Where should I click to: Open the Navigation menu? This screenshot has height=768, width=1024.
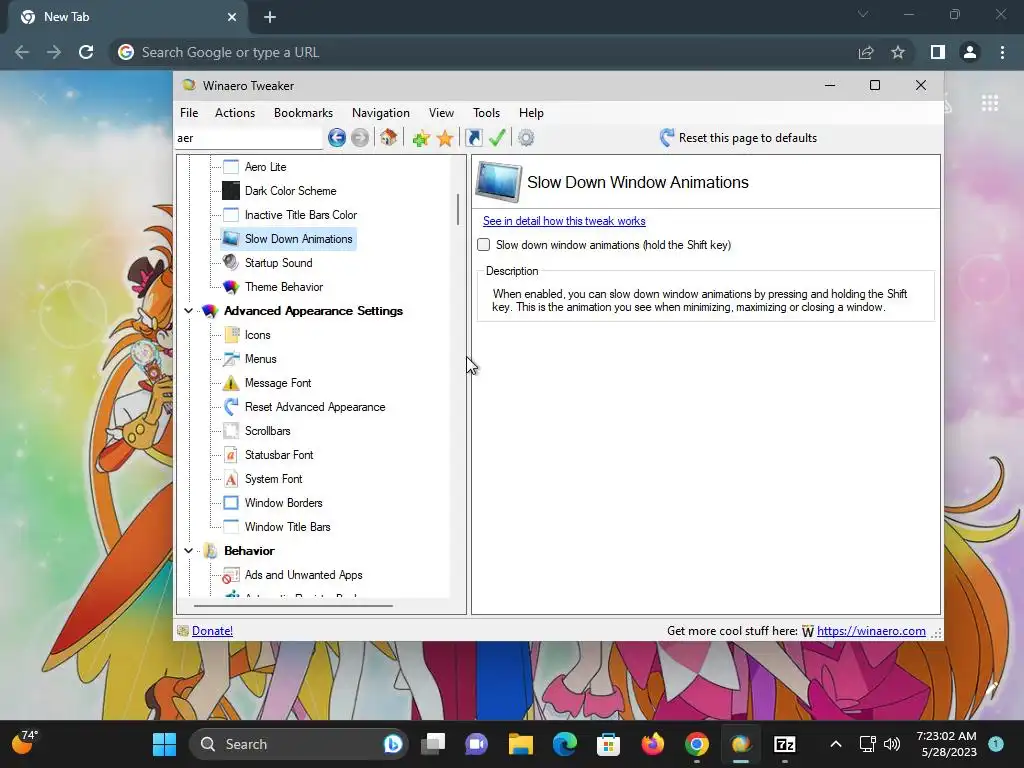pos(381,112)
